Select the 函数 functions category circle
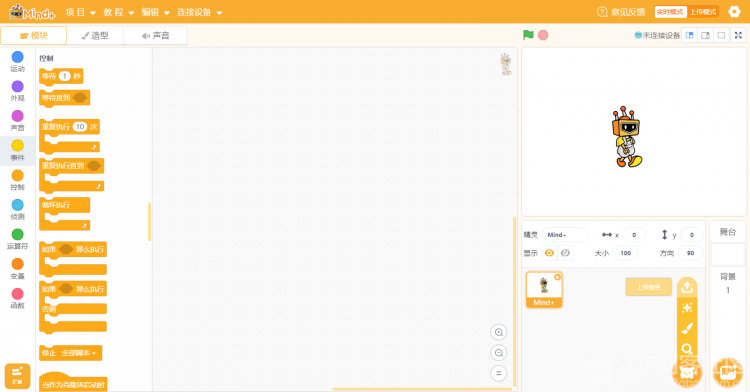The height and width of the screenshot is (392, 750). click(x=18, y=294)
